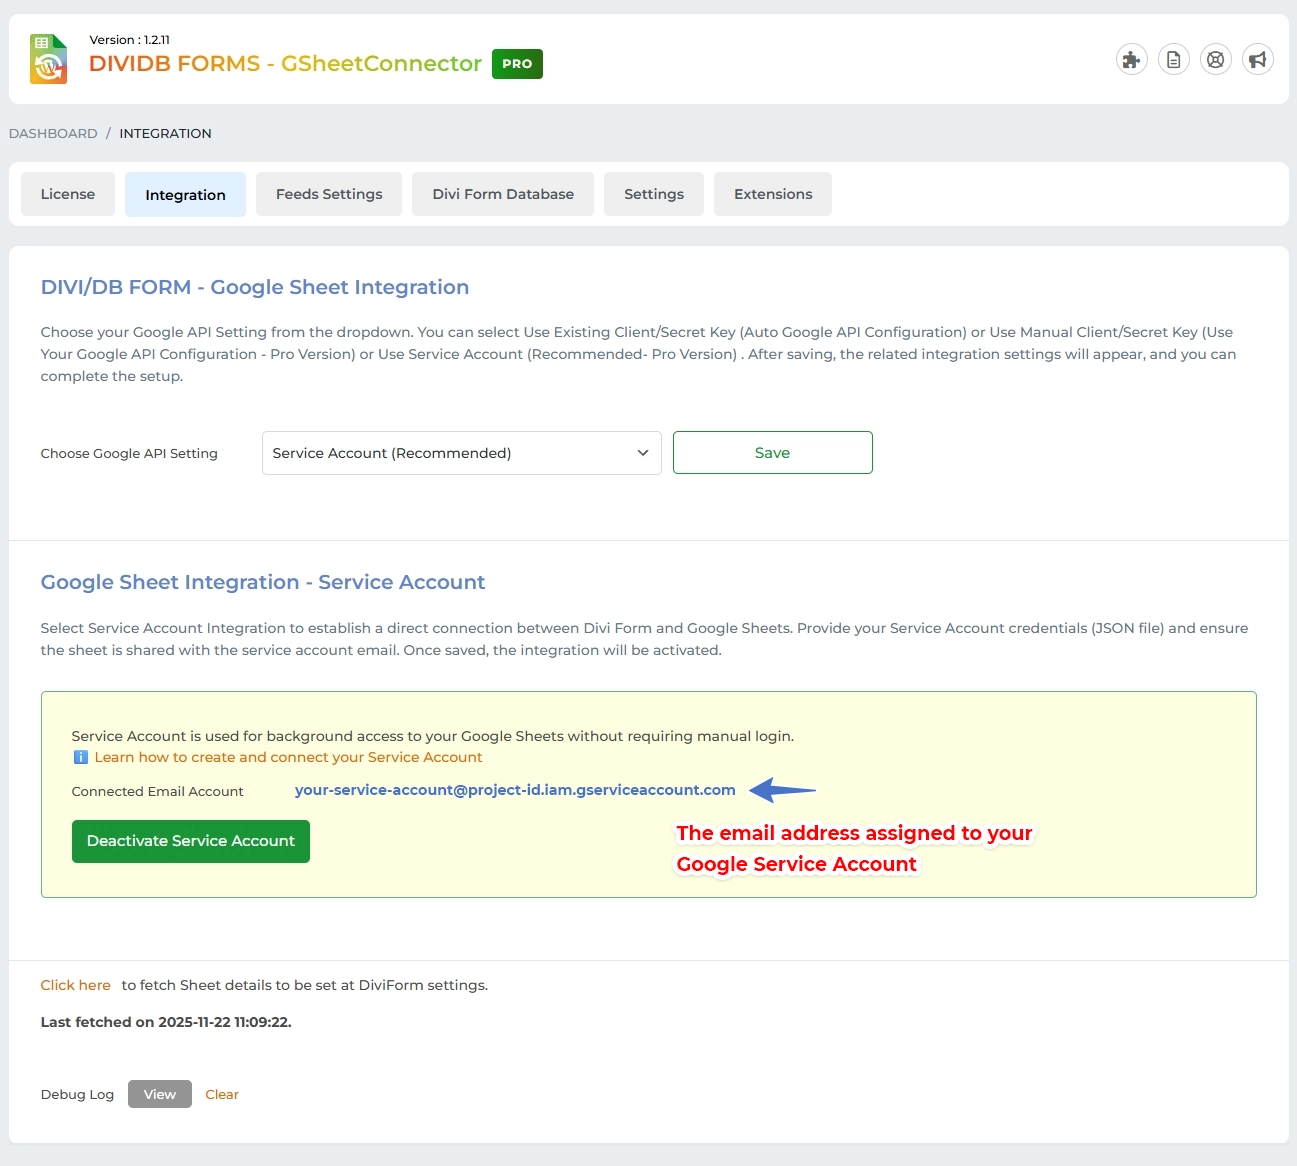Viewport: 1297px width, 1166px height.
Task: Click the green PRO badge
Action: click(x=517, y=64)
